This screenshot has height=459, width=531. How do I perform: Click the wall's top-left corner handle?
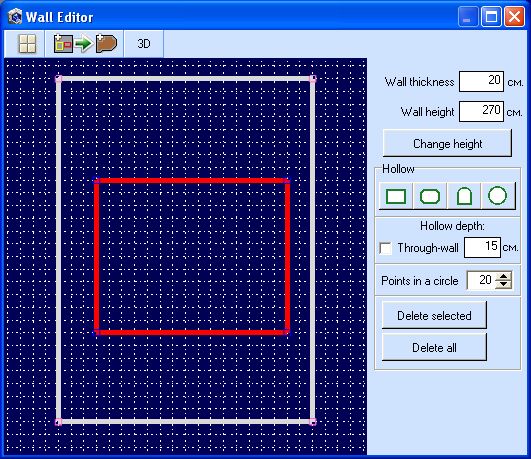58,79
